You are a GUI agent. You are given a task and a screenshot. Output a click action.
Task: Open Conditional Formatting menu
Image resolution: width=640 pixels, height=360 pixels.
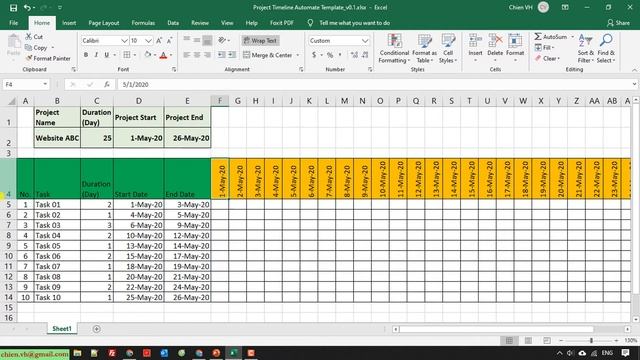394,49
